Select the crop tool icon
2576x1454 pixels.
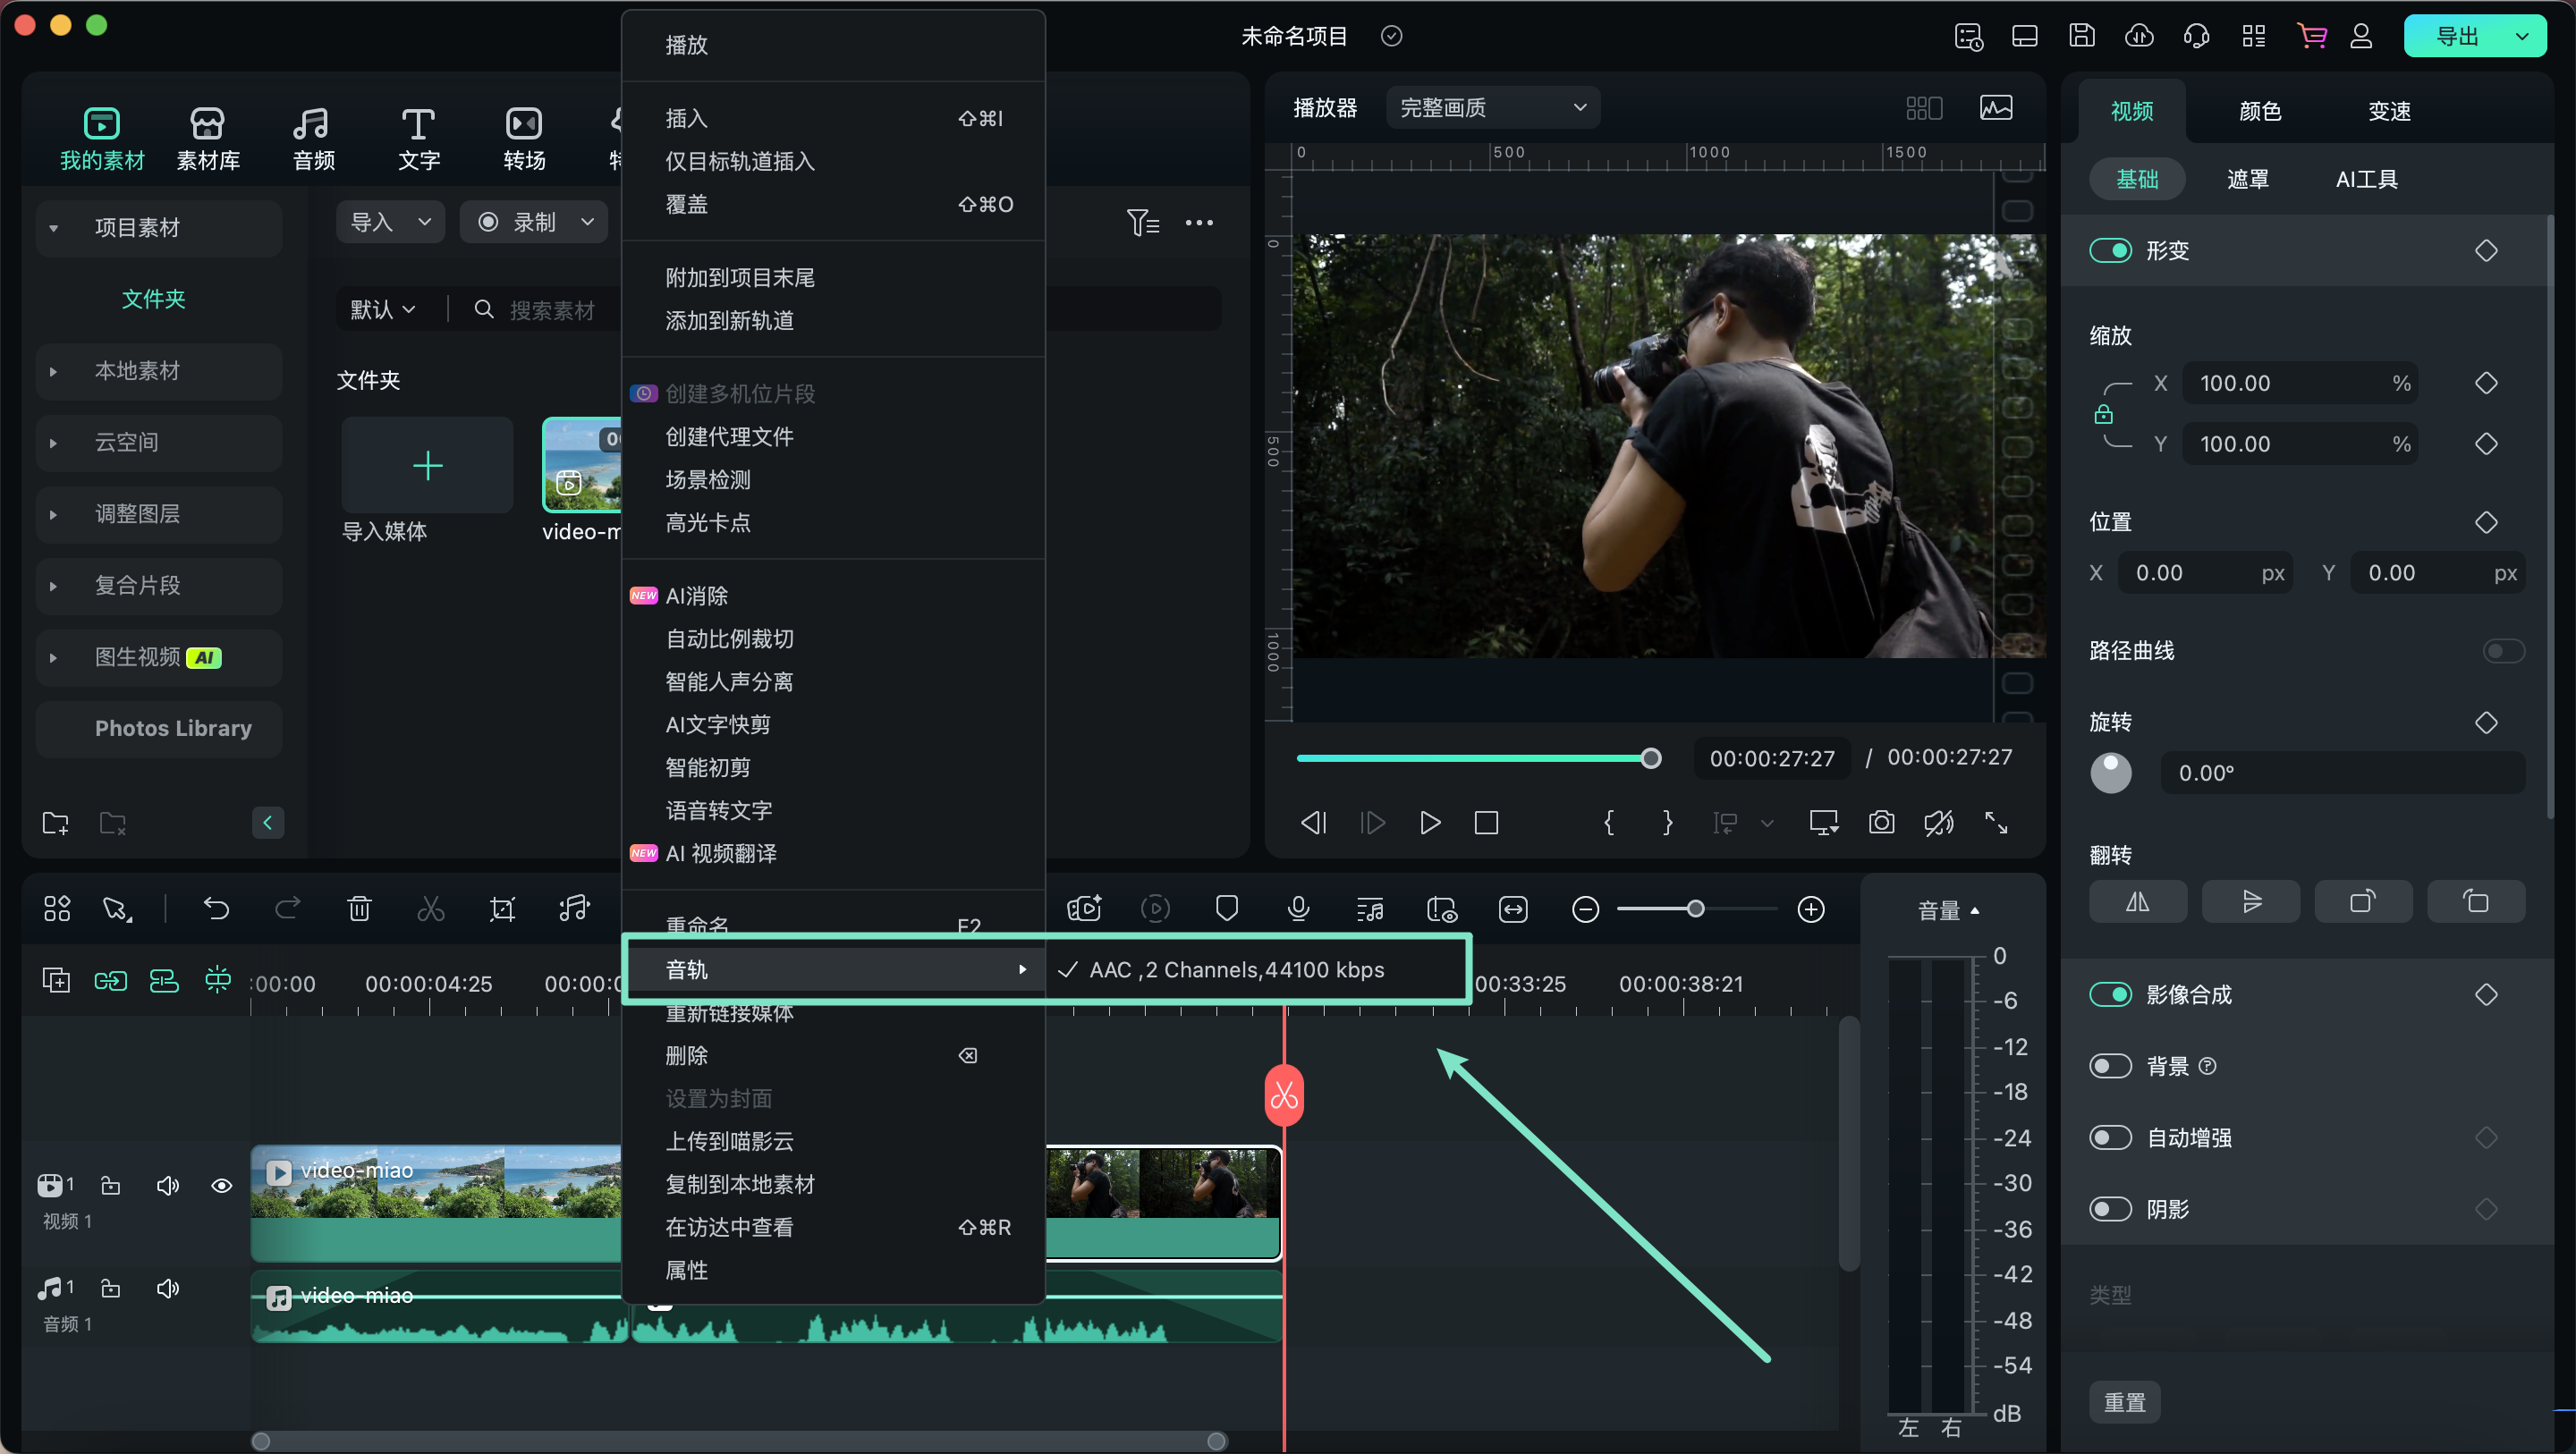502,909
